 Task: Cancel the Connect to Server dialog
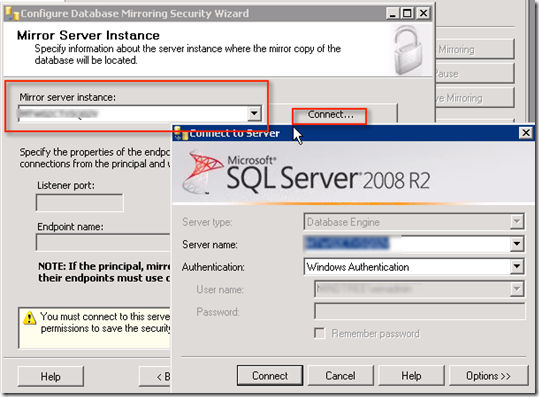click(x=340, y=375)
